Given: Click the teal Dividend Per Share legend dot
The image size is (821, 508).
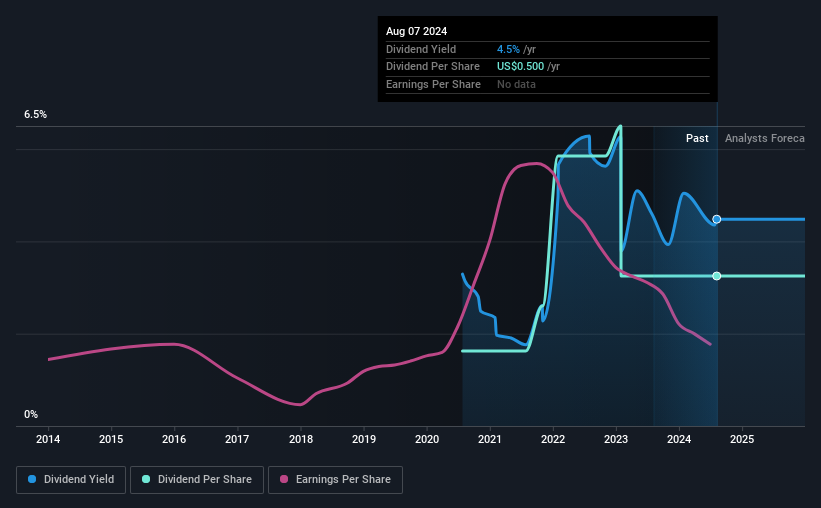Looking at the screenshot, I should pyautogui.click(x=146, y=479).
